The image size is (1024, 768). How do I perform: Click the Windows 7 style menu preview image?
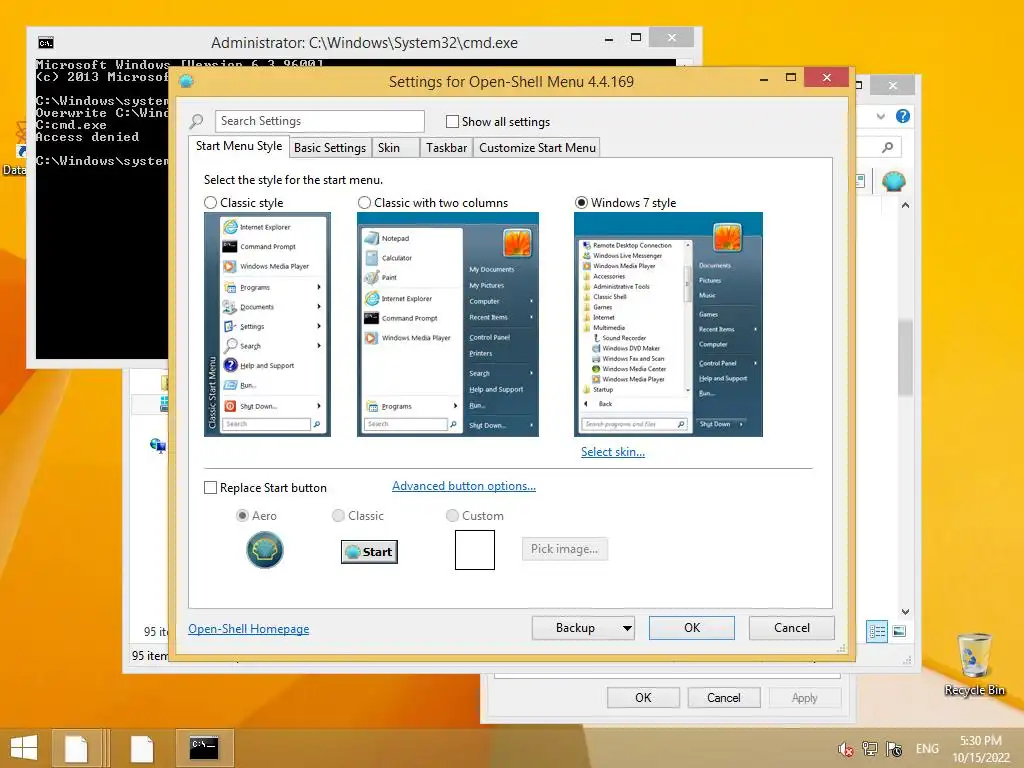tap(668, 325)
